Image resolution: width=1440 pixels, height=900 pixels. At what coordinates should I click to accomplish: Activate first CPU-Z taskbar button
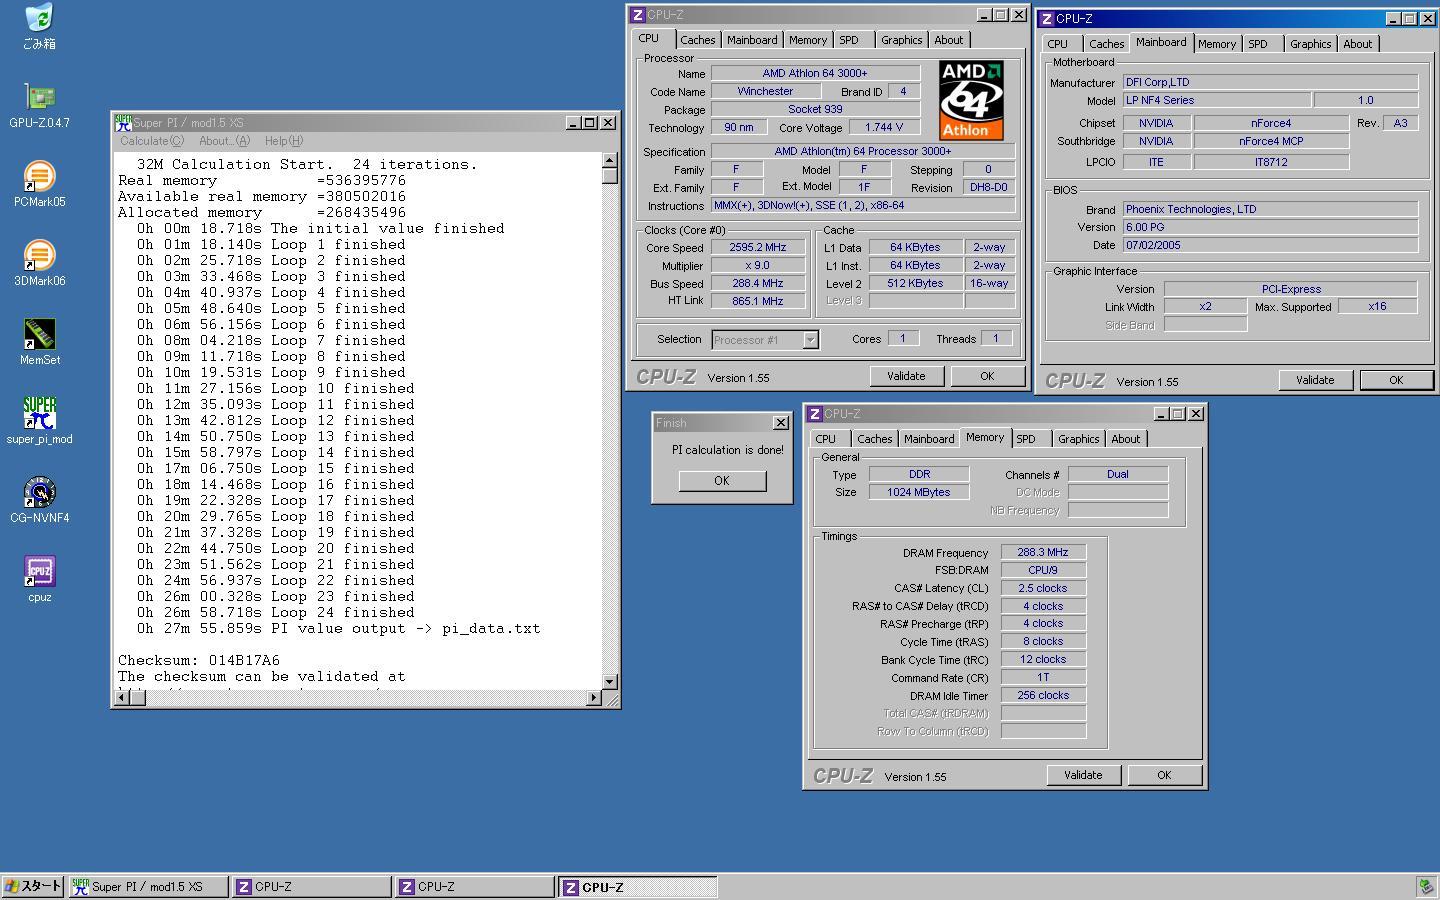click(311, 886)
